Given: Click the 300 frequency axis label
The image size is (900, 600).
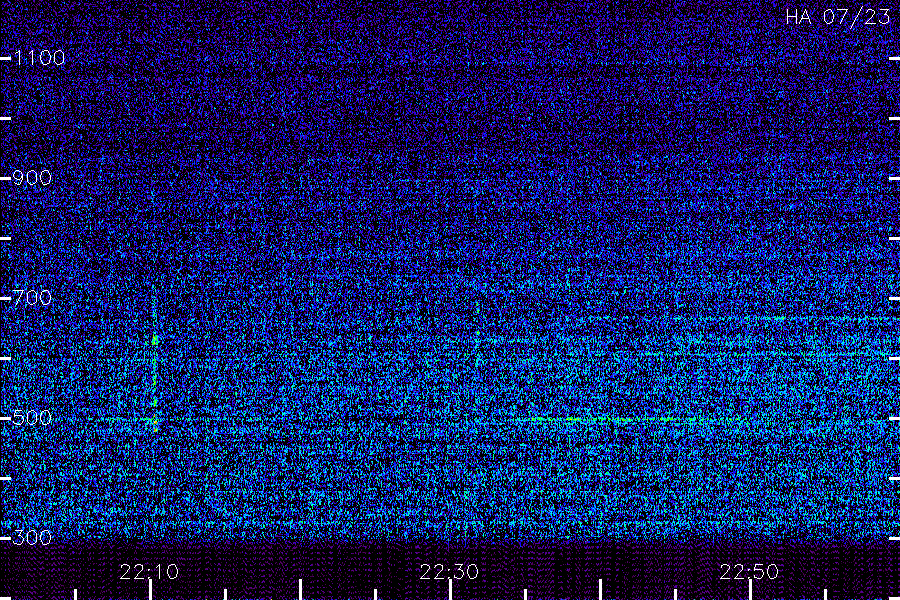Looking at the screenshot, I should click(x=32, y=538).
